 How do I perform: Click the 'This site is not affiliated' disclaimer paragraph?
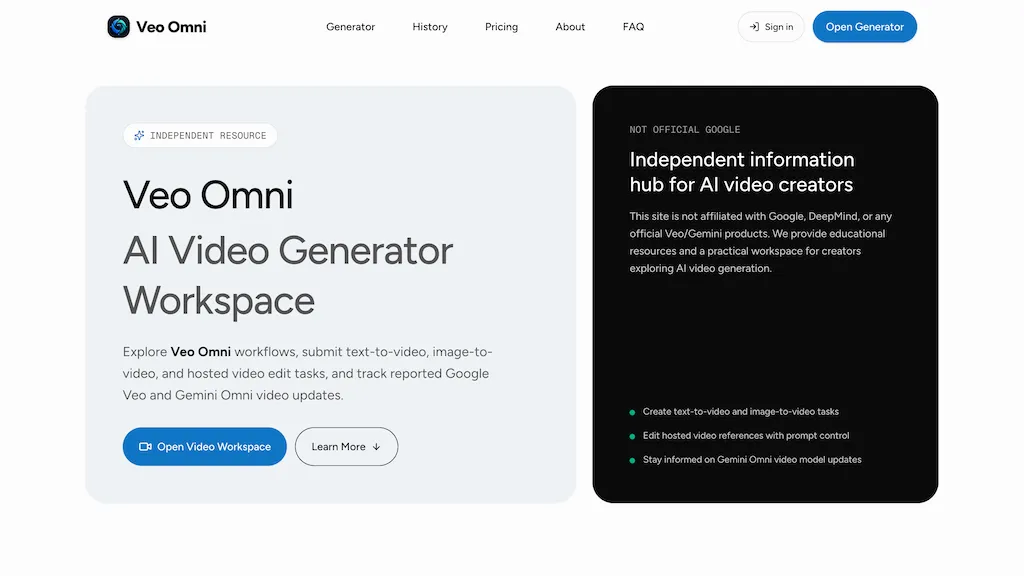point(761,242)
